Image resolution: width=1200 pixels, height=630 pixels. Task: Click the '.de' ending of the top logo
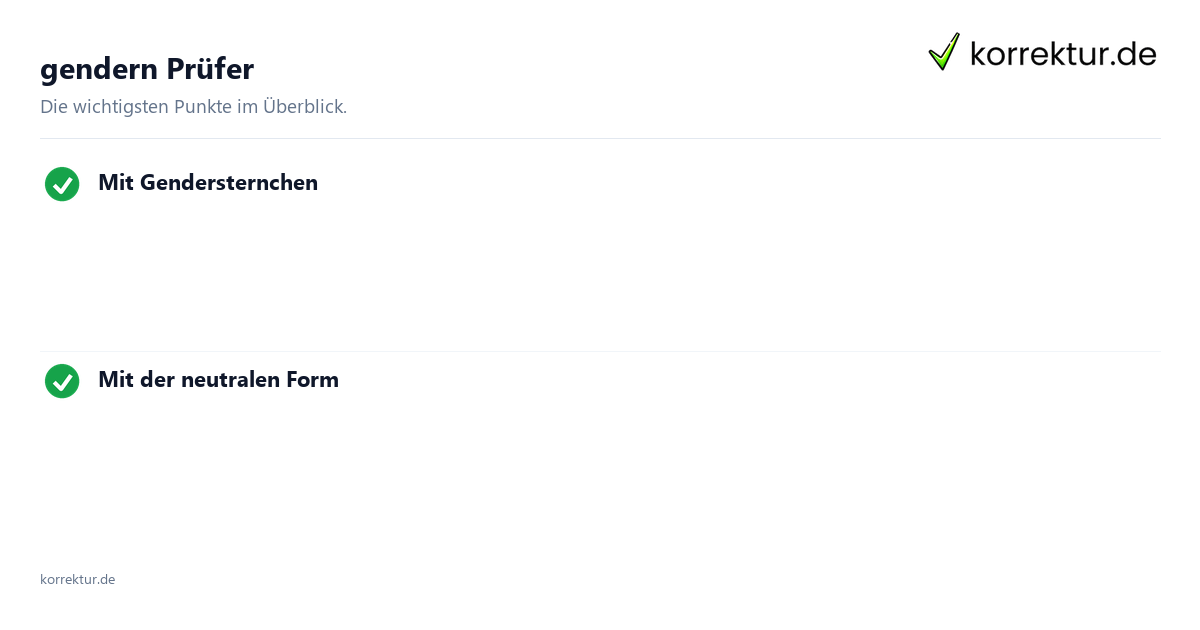1131,53
